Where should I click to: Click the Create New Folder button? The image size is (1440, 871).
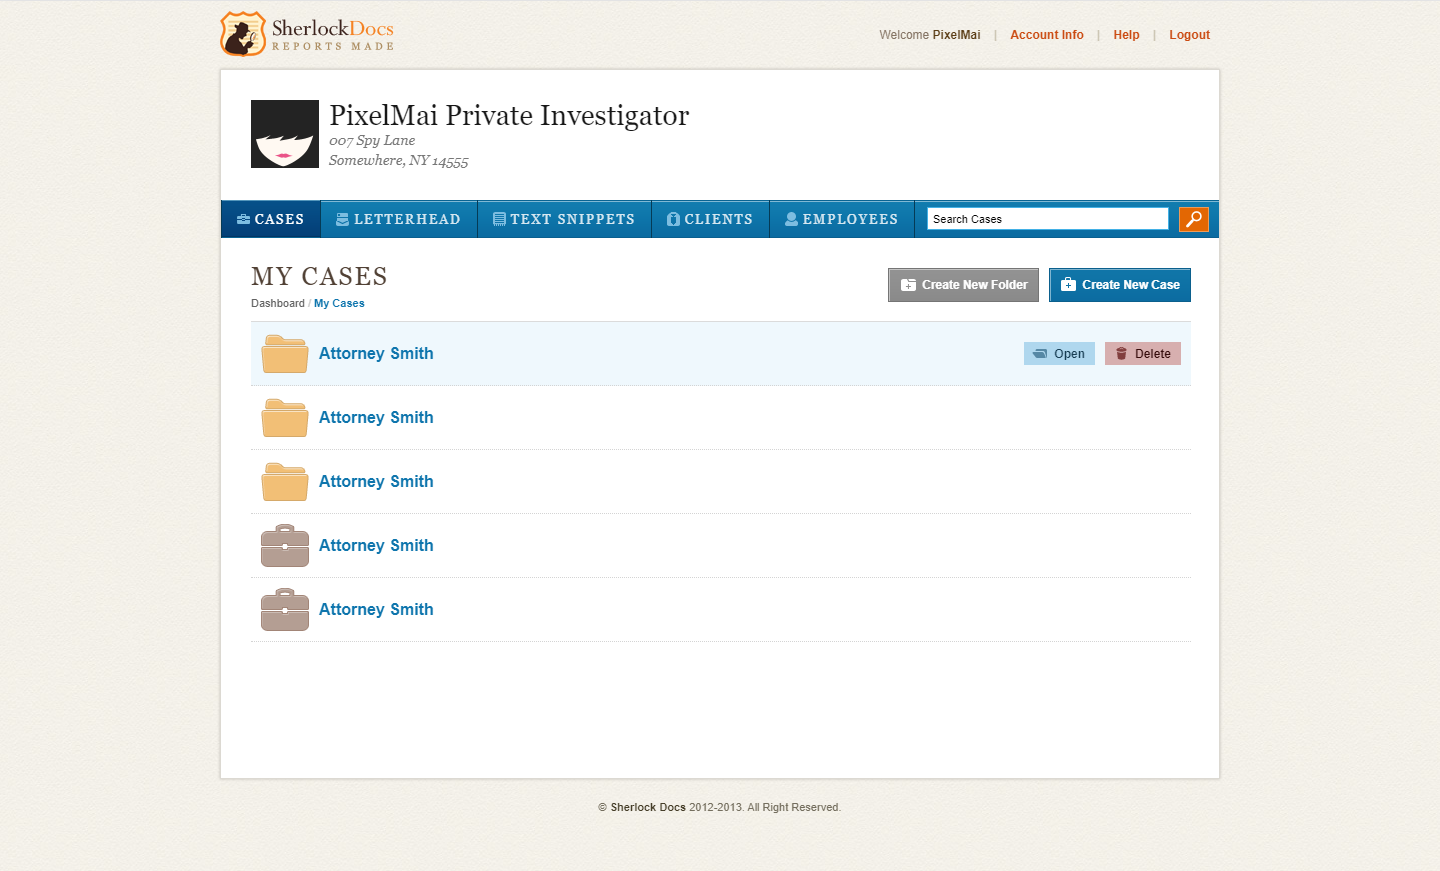click(x=963, y=285)
